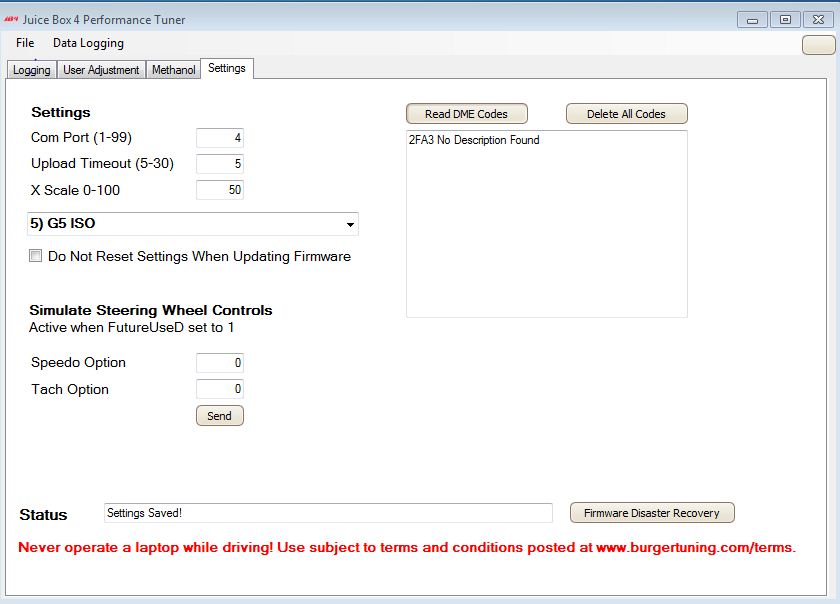Click the Juice Box title bar icon
Image resolution: width=840 pixels, height=604 pixels.
[11, 19]
